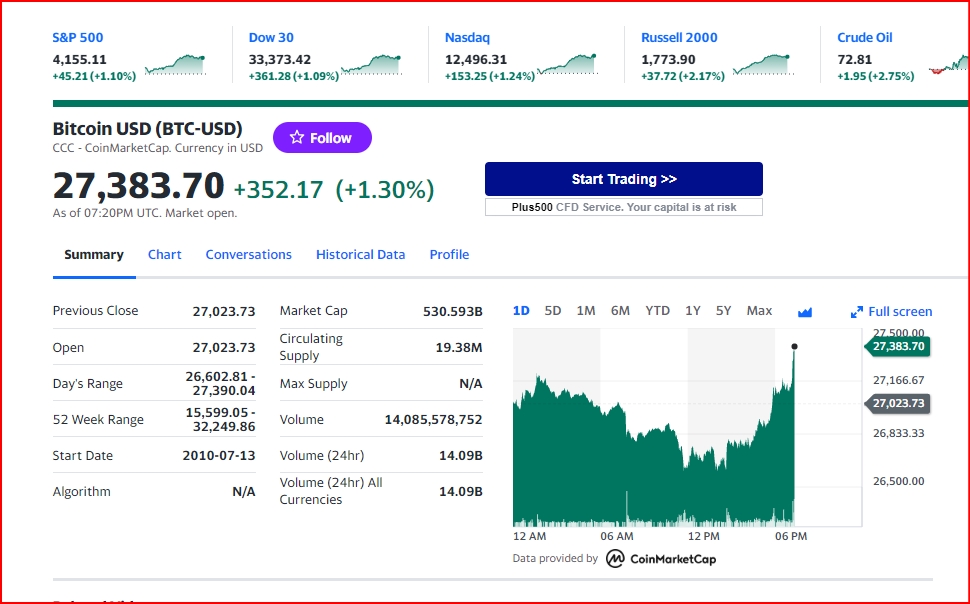
Task: Select the 5Y chart range
Action: coord(724,311)
